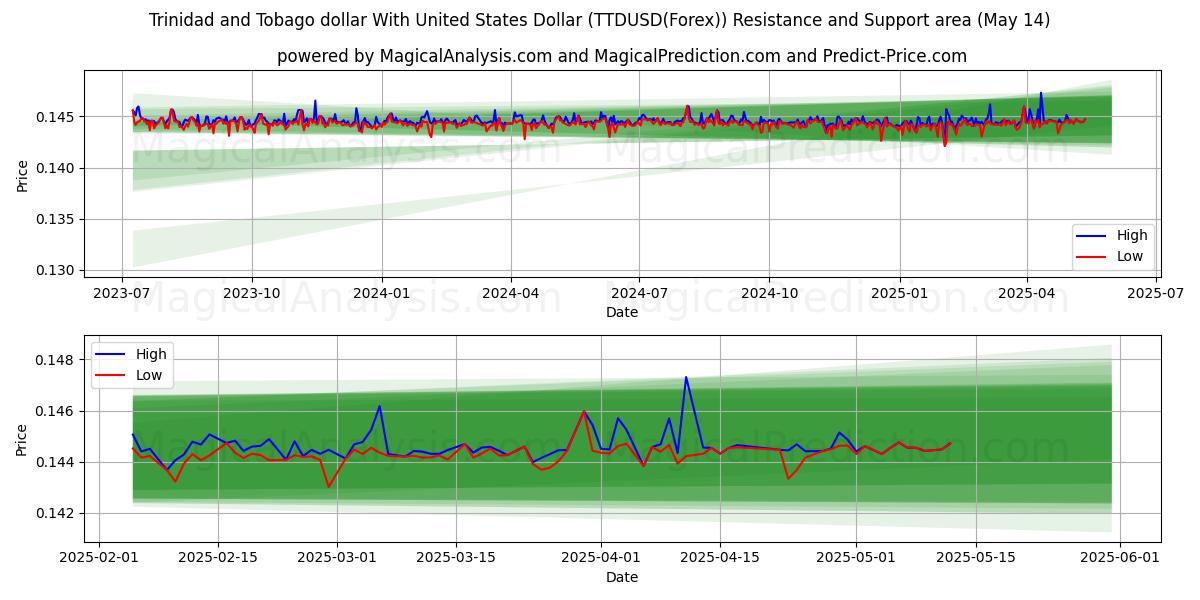Click the 2025-04-15 date tick label
This screenshot has height=600, width=1200.
click(x=720, y=558)
